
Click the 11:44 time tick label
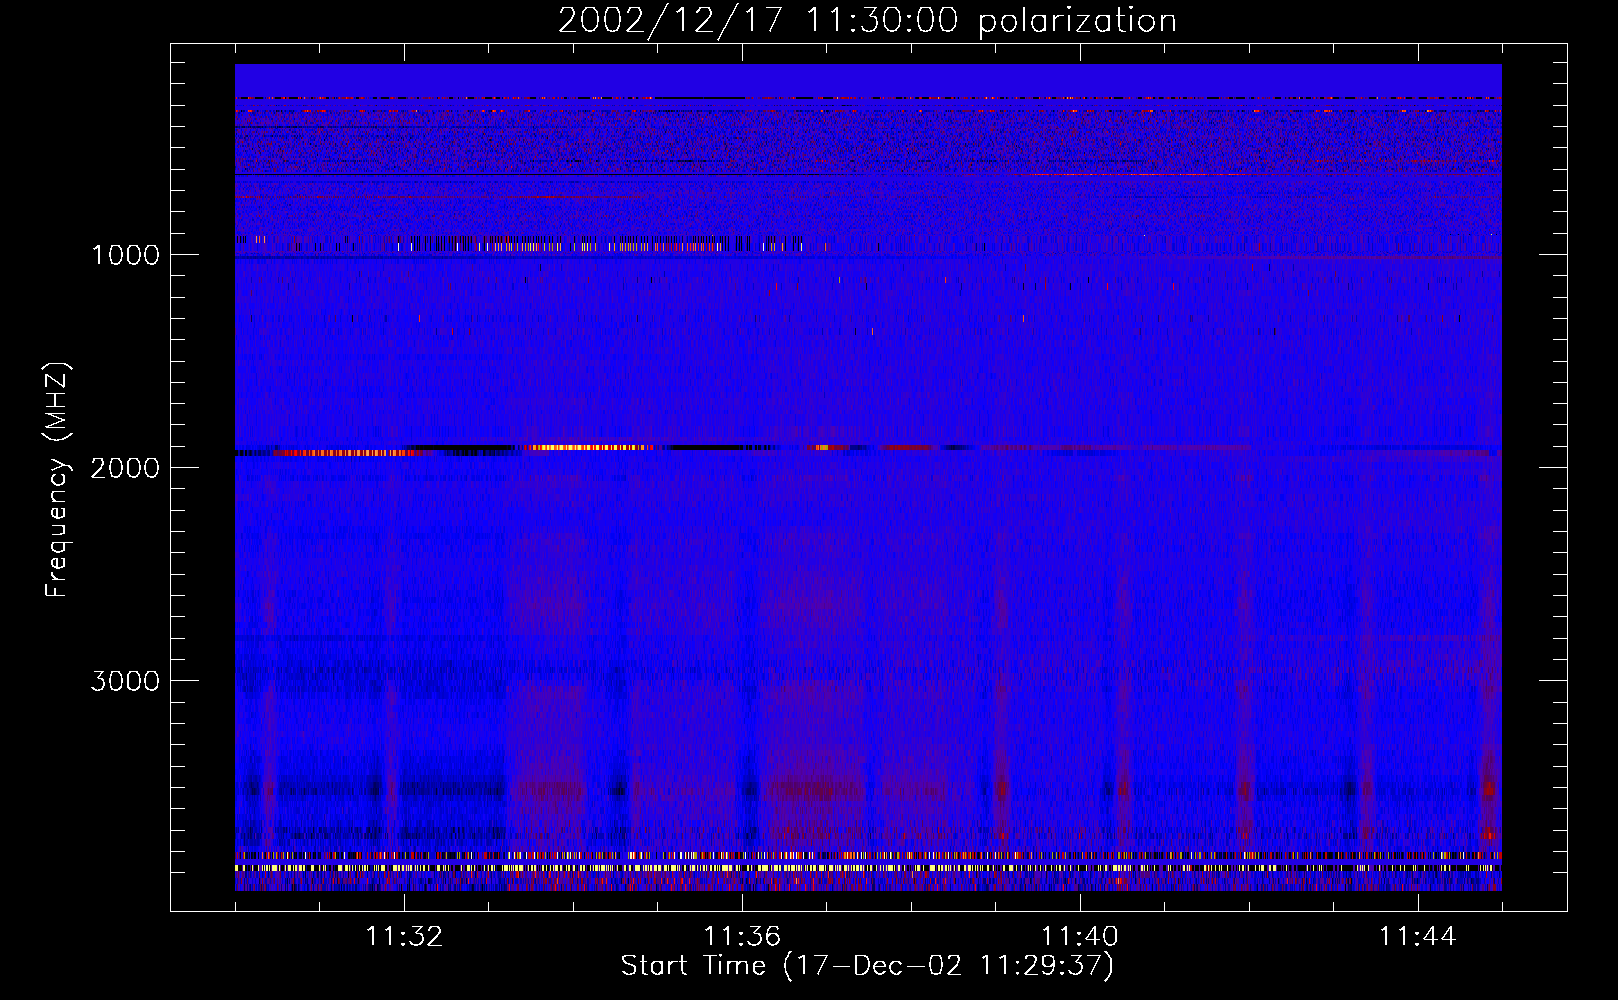coord(1418,937)
